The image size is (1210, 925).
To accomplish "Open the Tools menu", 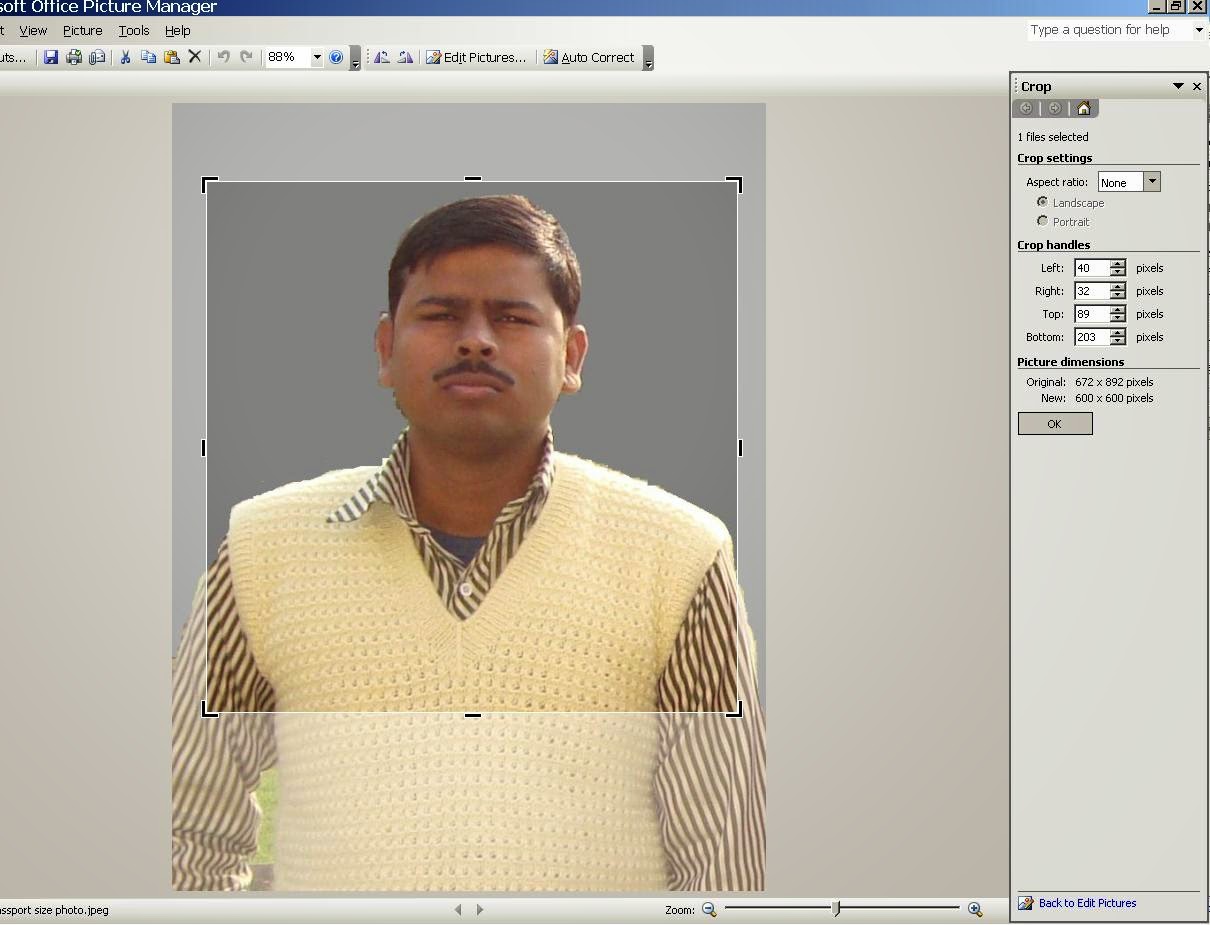I will pyautogui.click(x=134, y=31).
